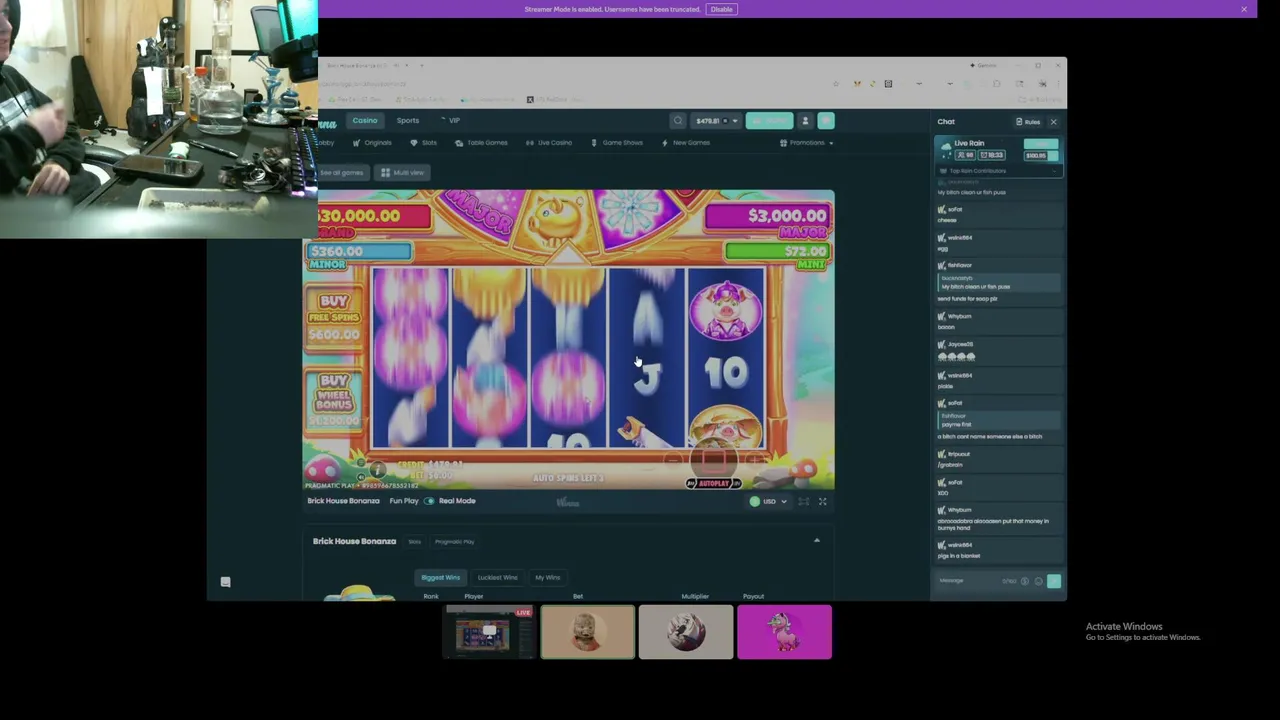Click in the chat Message field
This screenshot has width=1280, height=720.
point(968,581)
